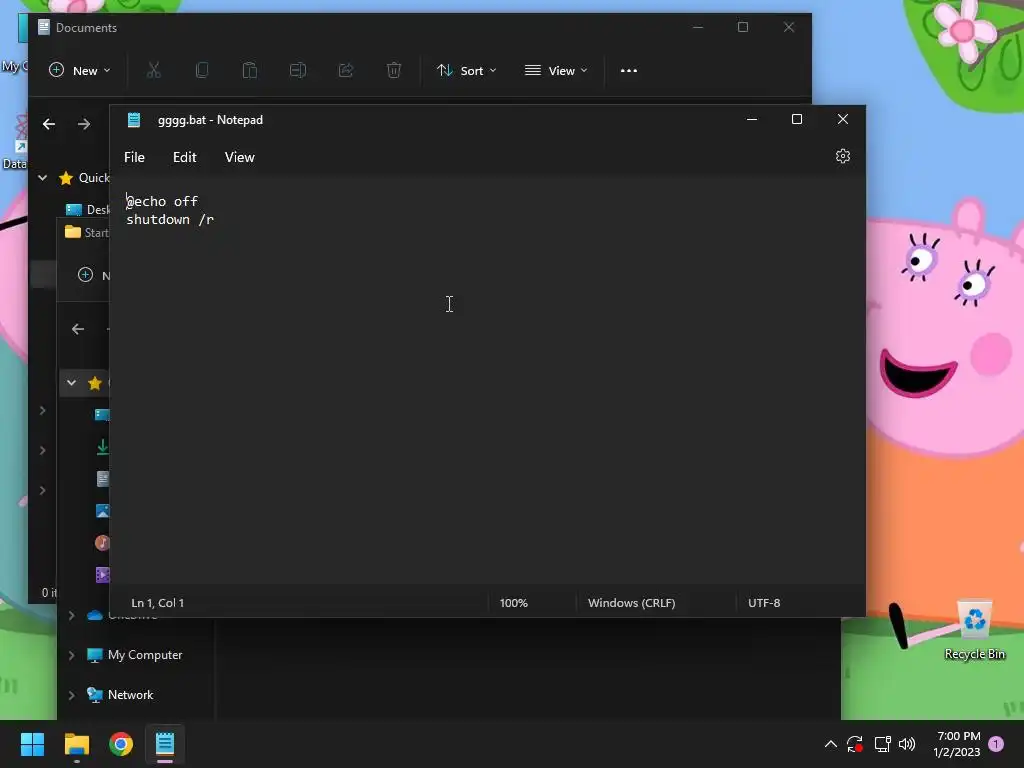Viewport: 1024px width, 768px height.
Task: Open the Windows Start menu
Action: (x=33, y=744)
